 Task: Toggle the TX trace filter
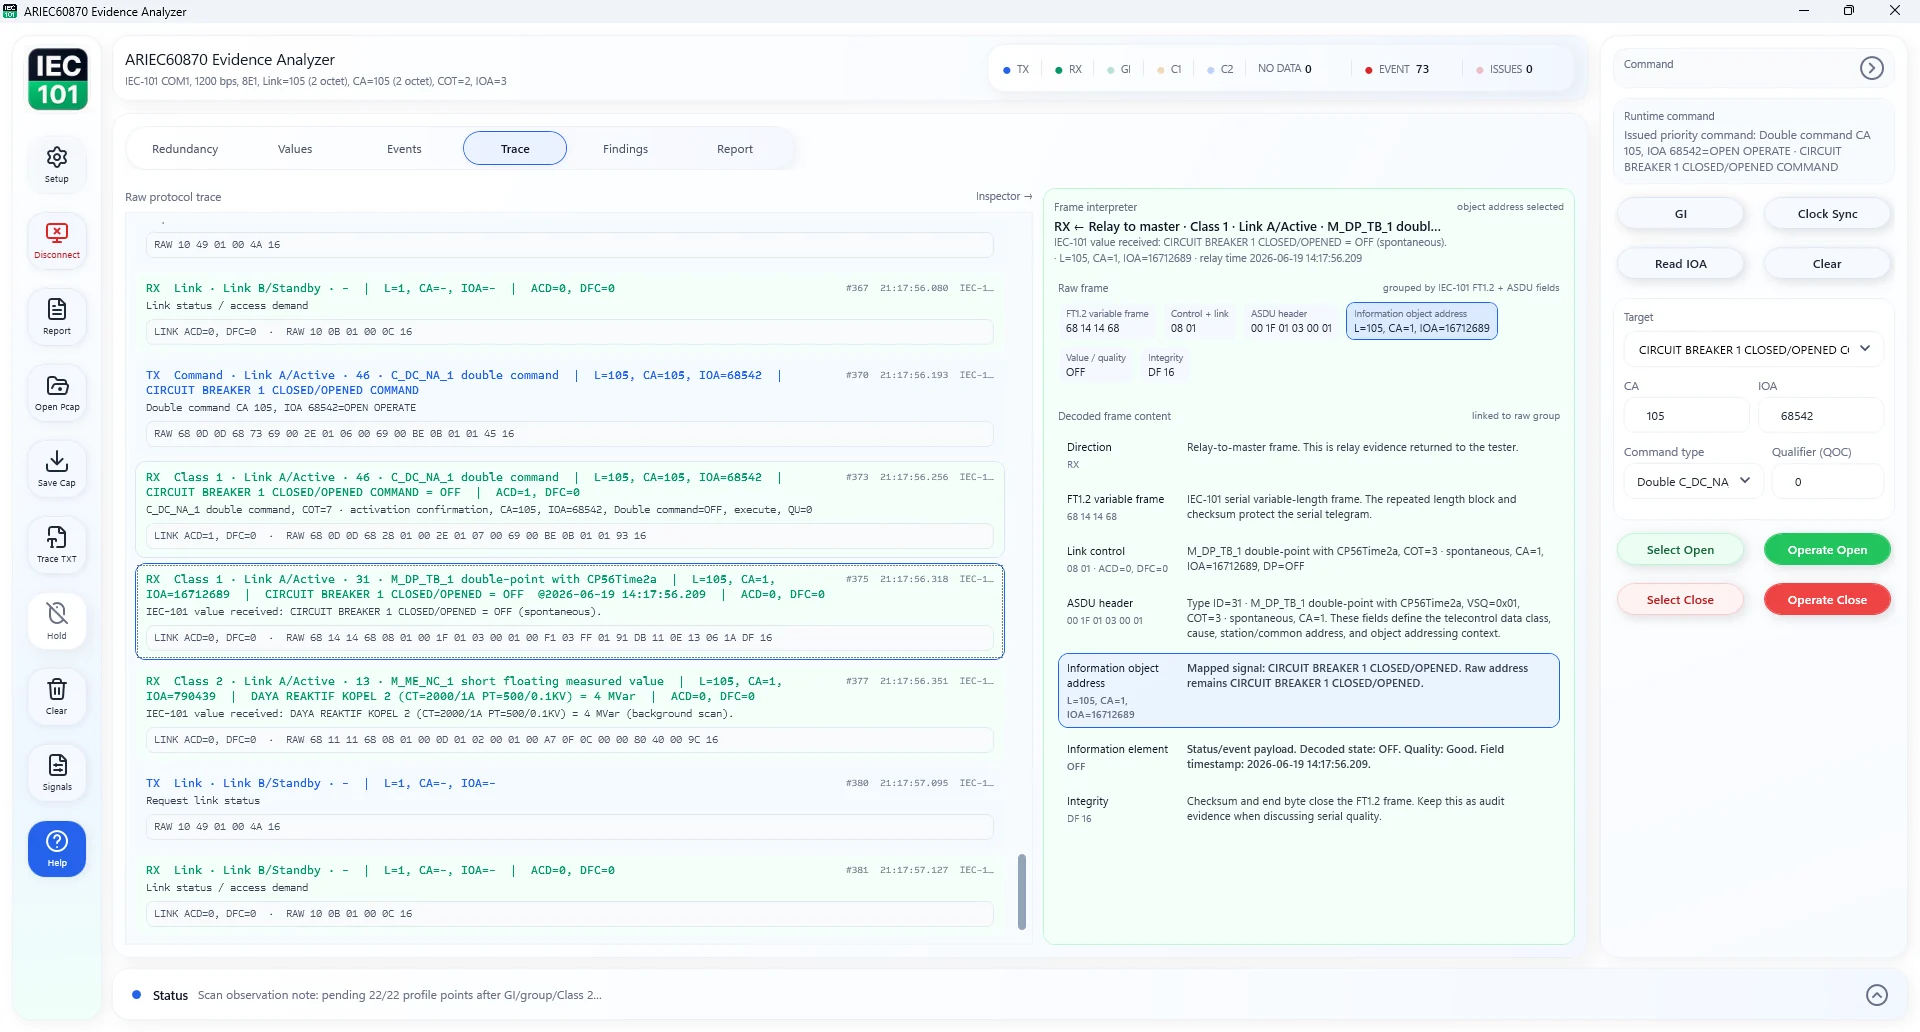(x=1016, y=70)
